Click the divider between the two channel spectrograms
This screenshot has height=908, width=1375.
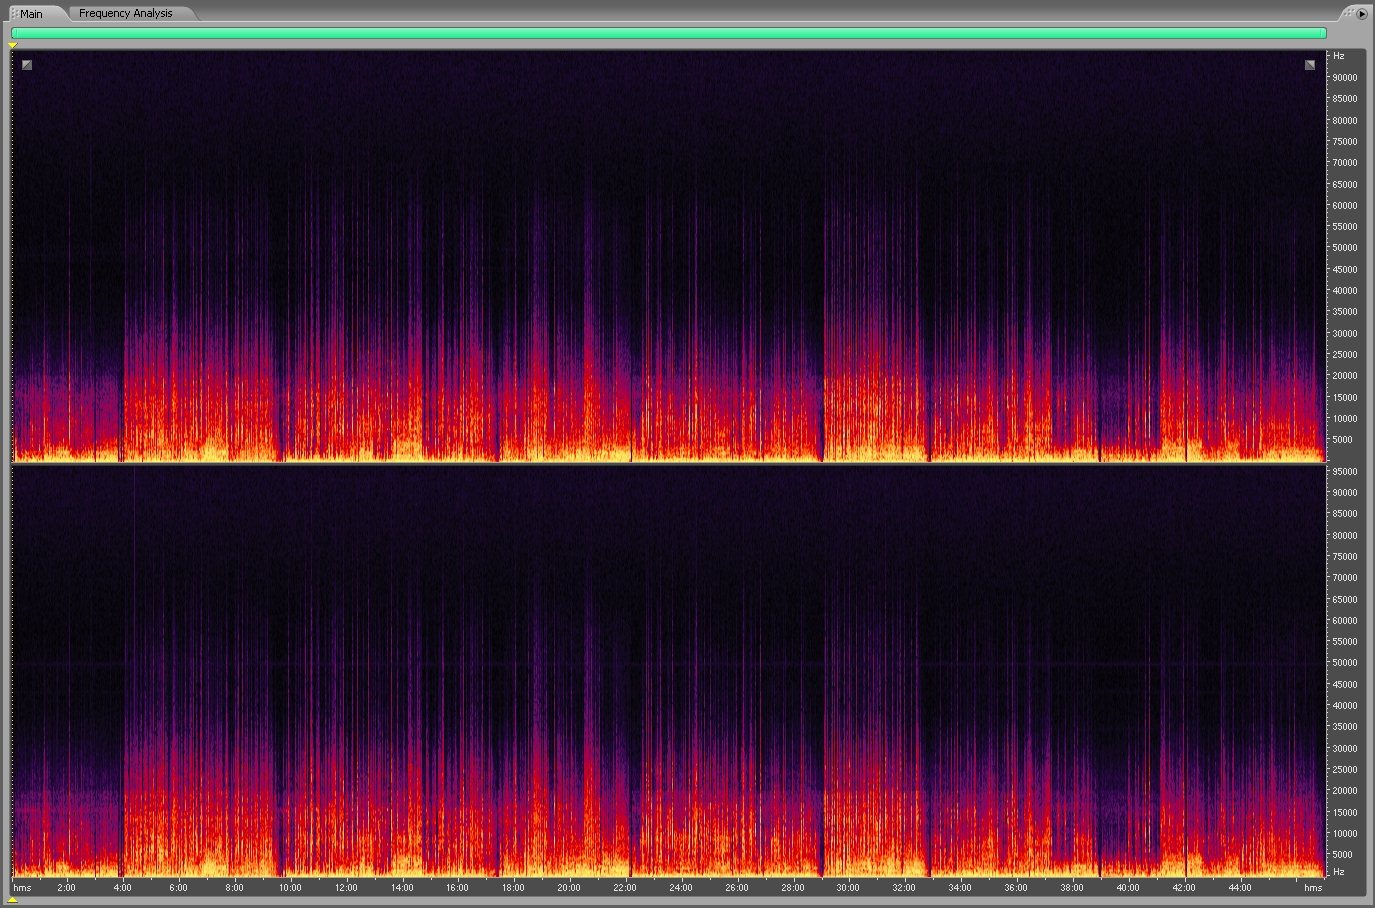coord(668,464)
